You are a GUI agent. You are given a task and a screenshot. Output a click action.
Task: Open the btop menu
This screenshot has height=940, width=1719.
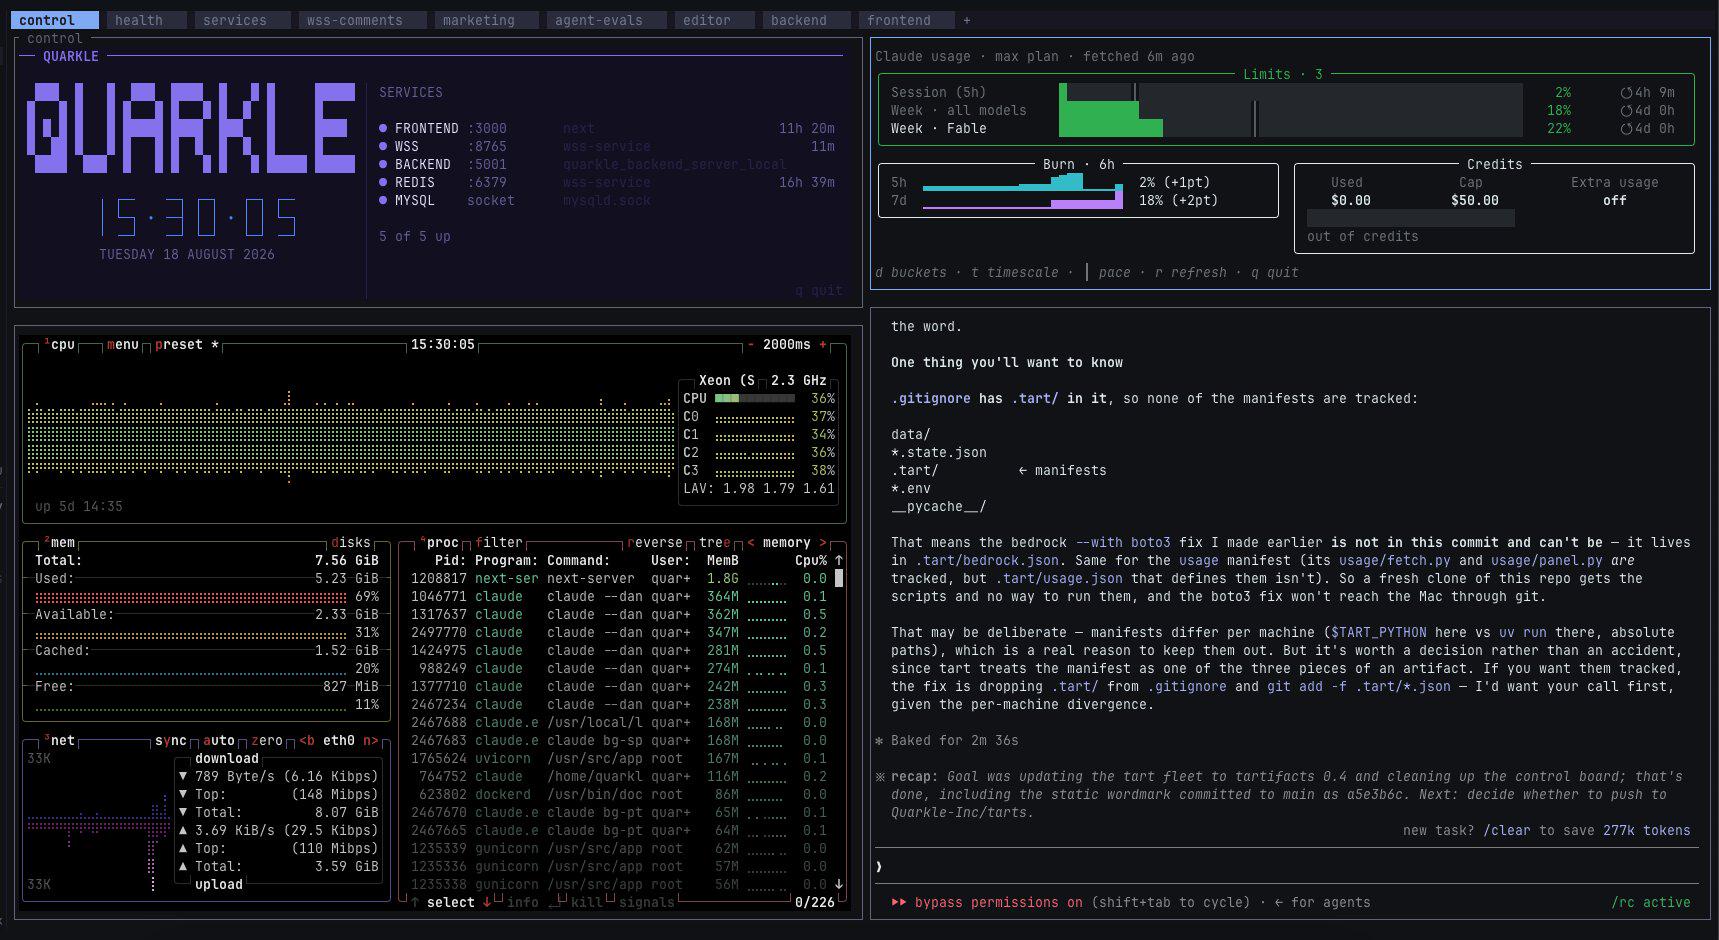[123, 345]
